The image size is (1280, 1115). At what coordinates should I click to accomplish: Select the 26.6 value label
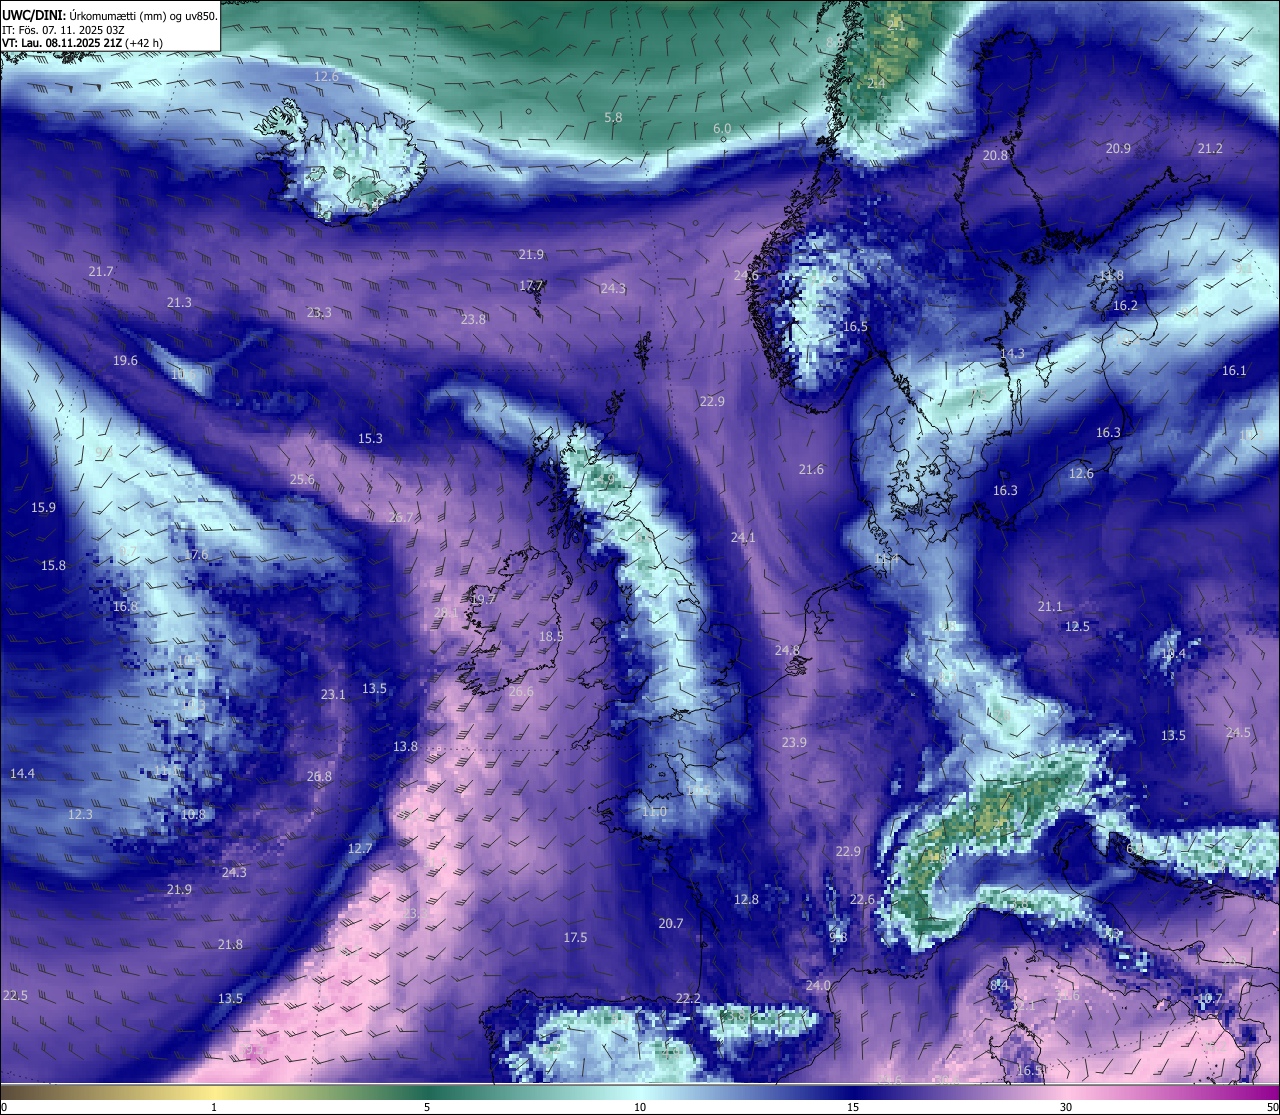pyautogui.click(x=521, y=691)
